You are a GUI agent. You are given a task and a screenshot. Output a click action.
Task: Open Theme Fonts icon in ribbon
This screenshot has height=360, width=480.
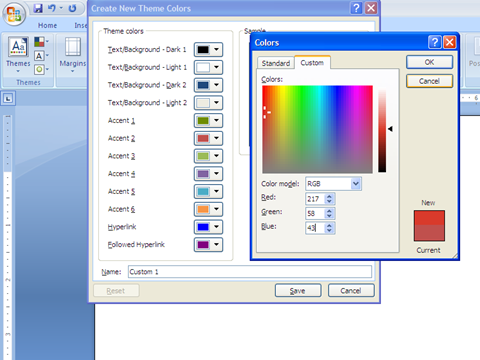(39, 56)
